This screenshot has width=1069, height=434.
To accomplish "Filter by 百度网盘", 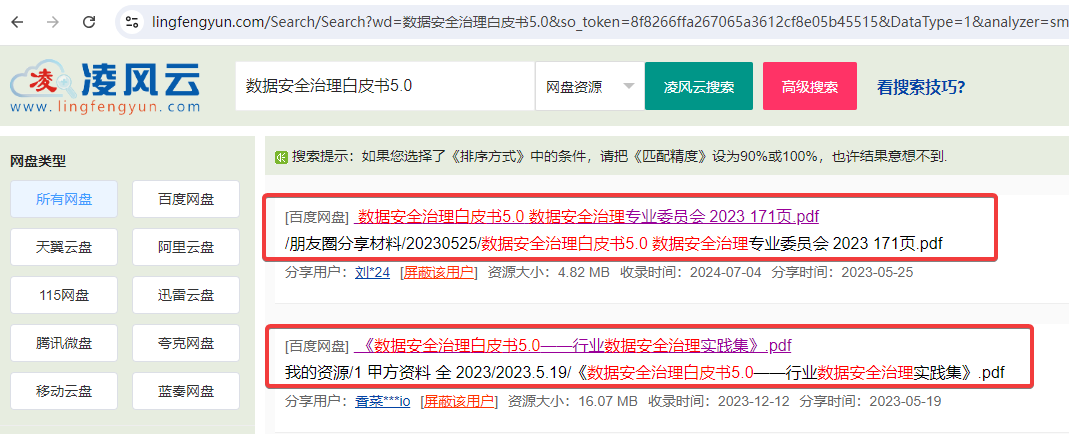I will pos(186,199).
